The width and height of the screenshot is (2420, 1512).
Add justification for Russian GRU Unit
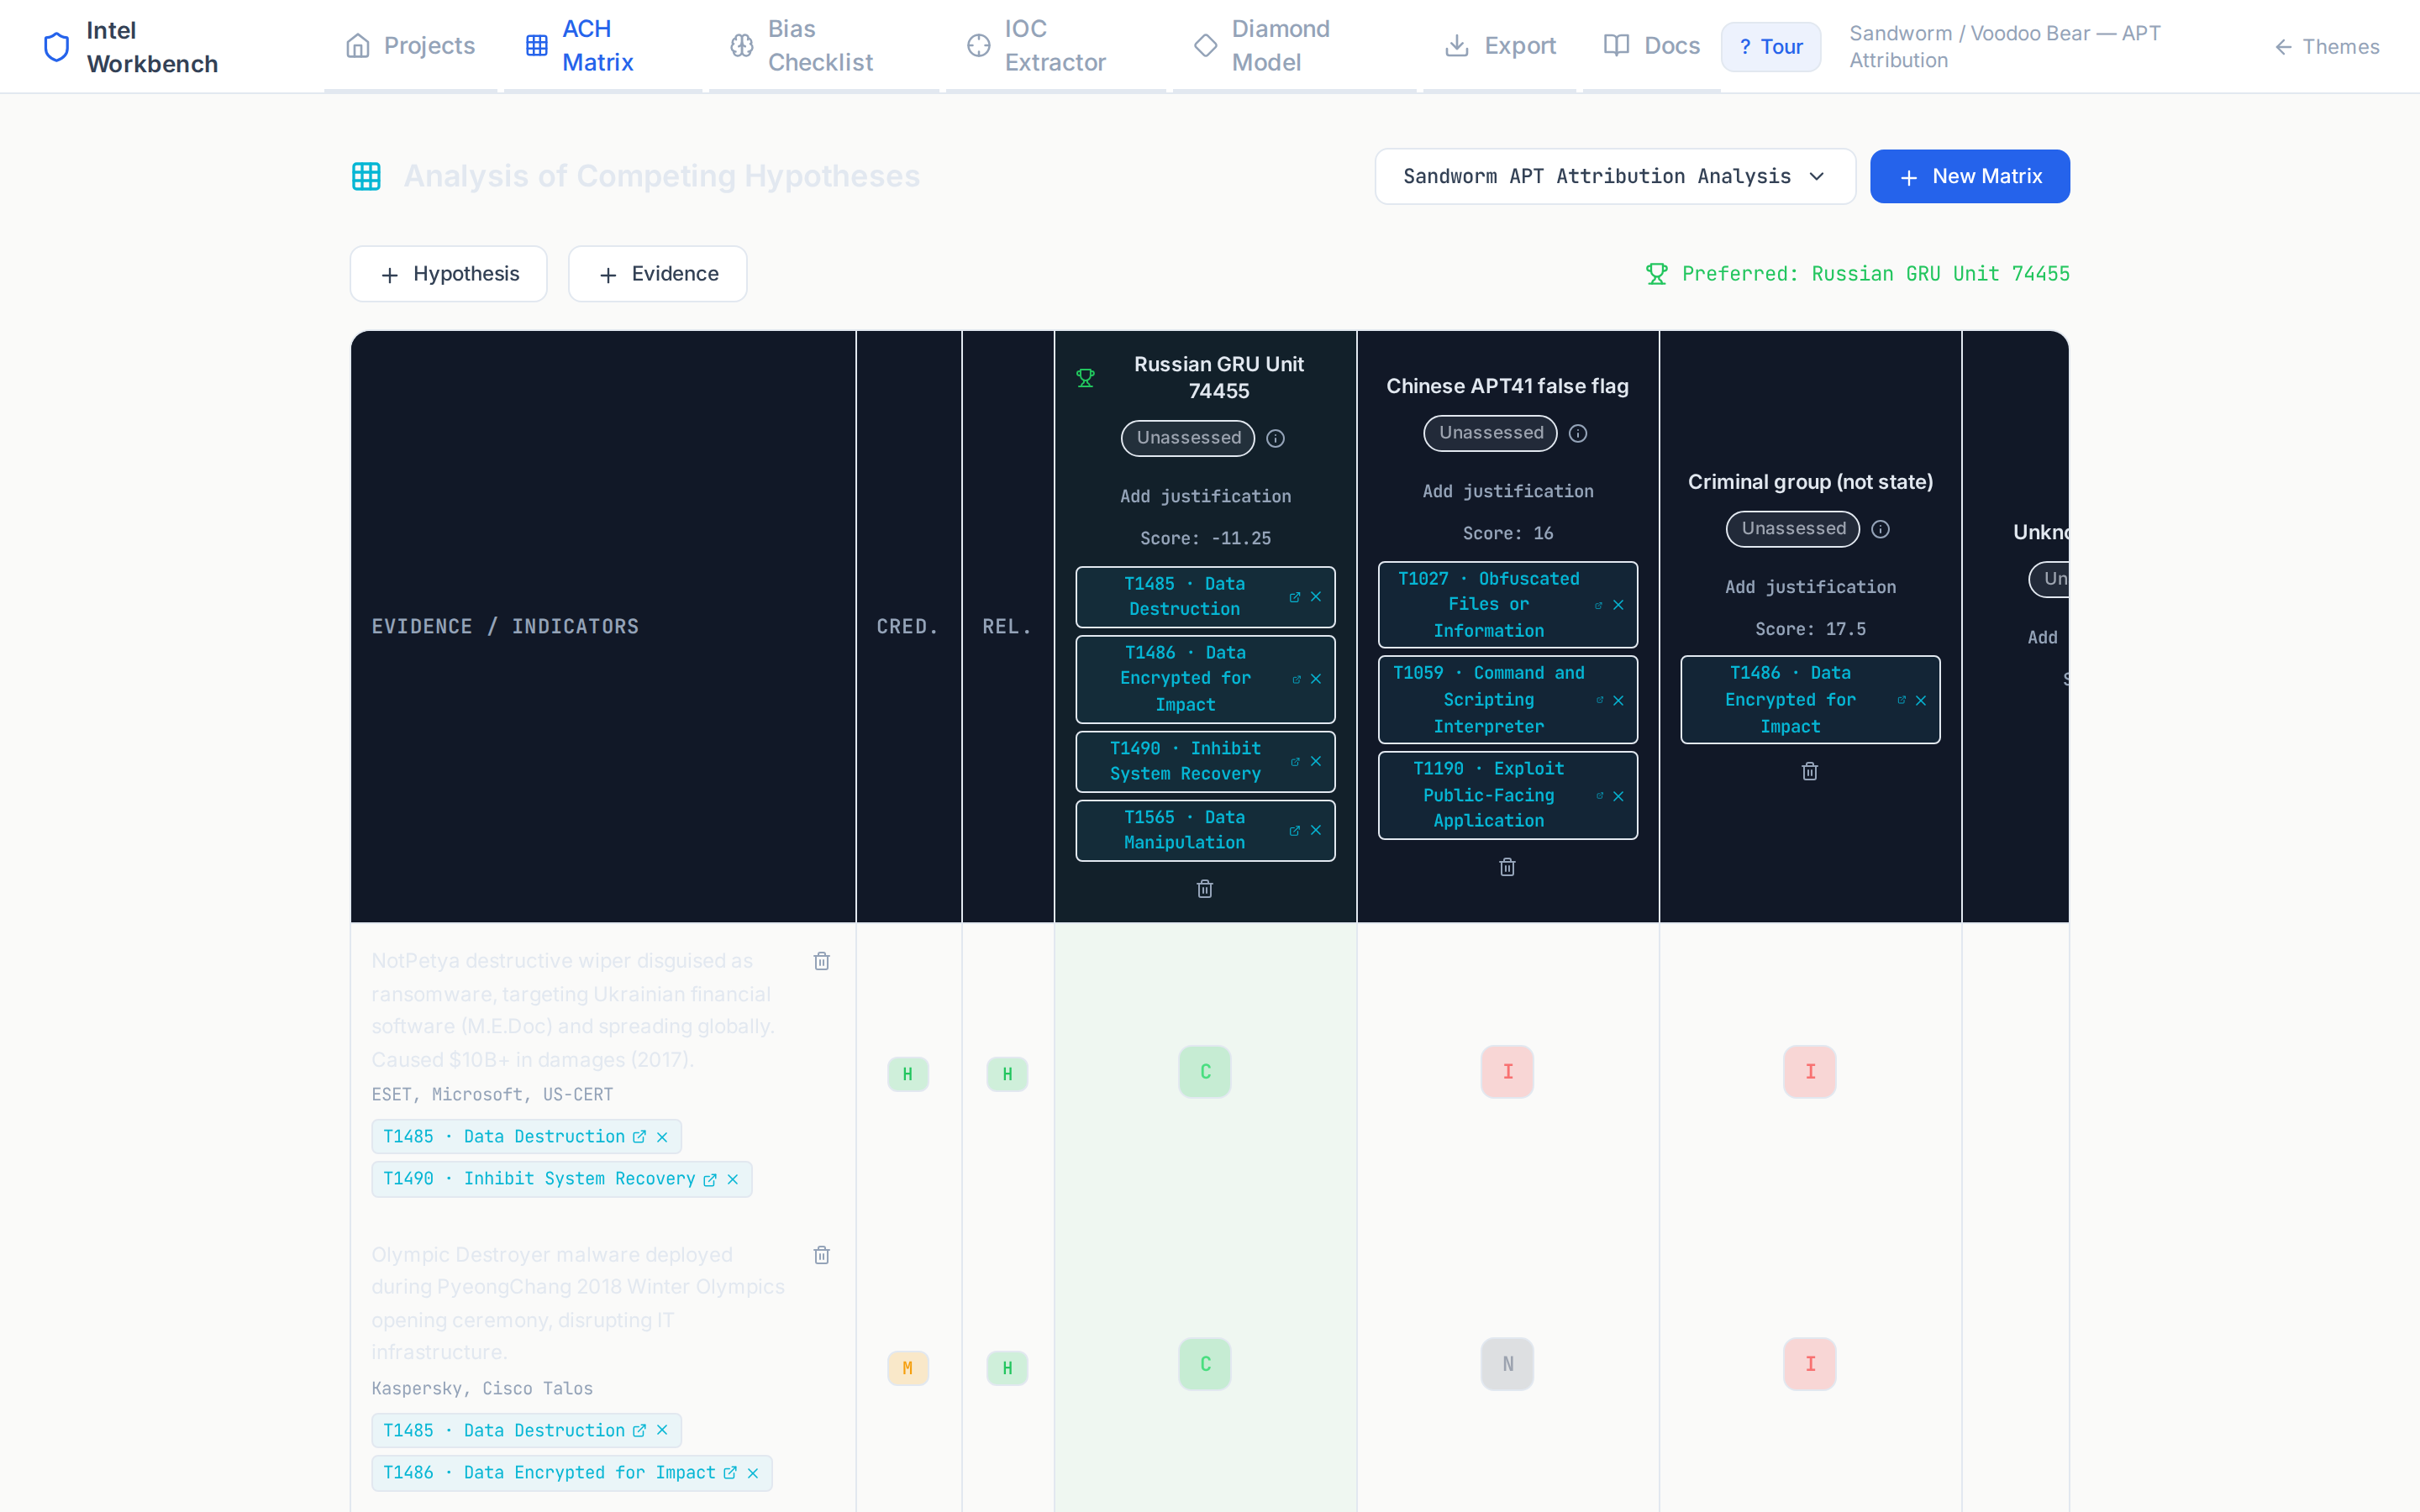pos(1205,496)
